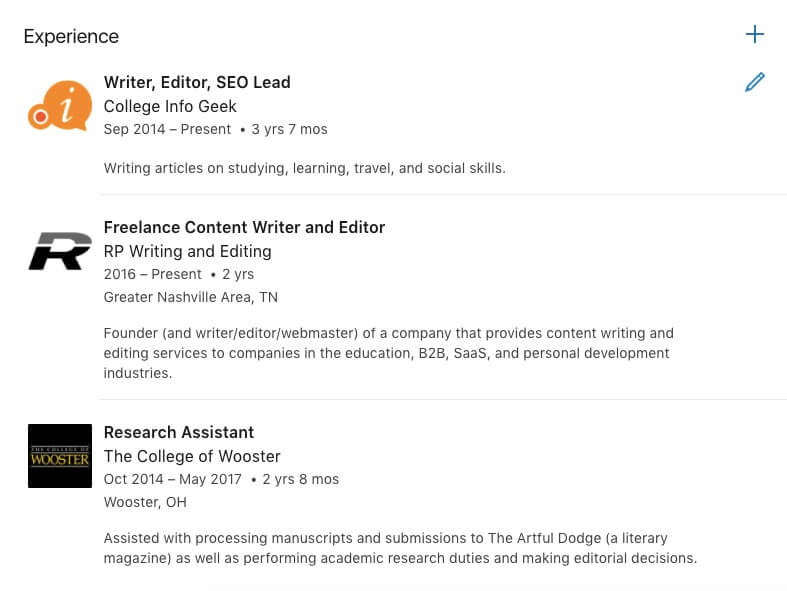Click the pencil edit icon

click(754, 82)
